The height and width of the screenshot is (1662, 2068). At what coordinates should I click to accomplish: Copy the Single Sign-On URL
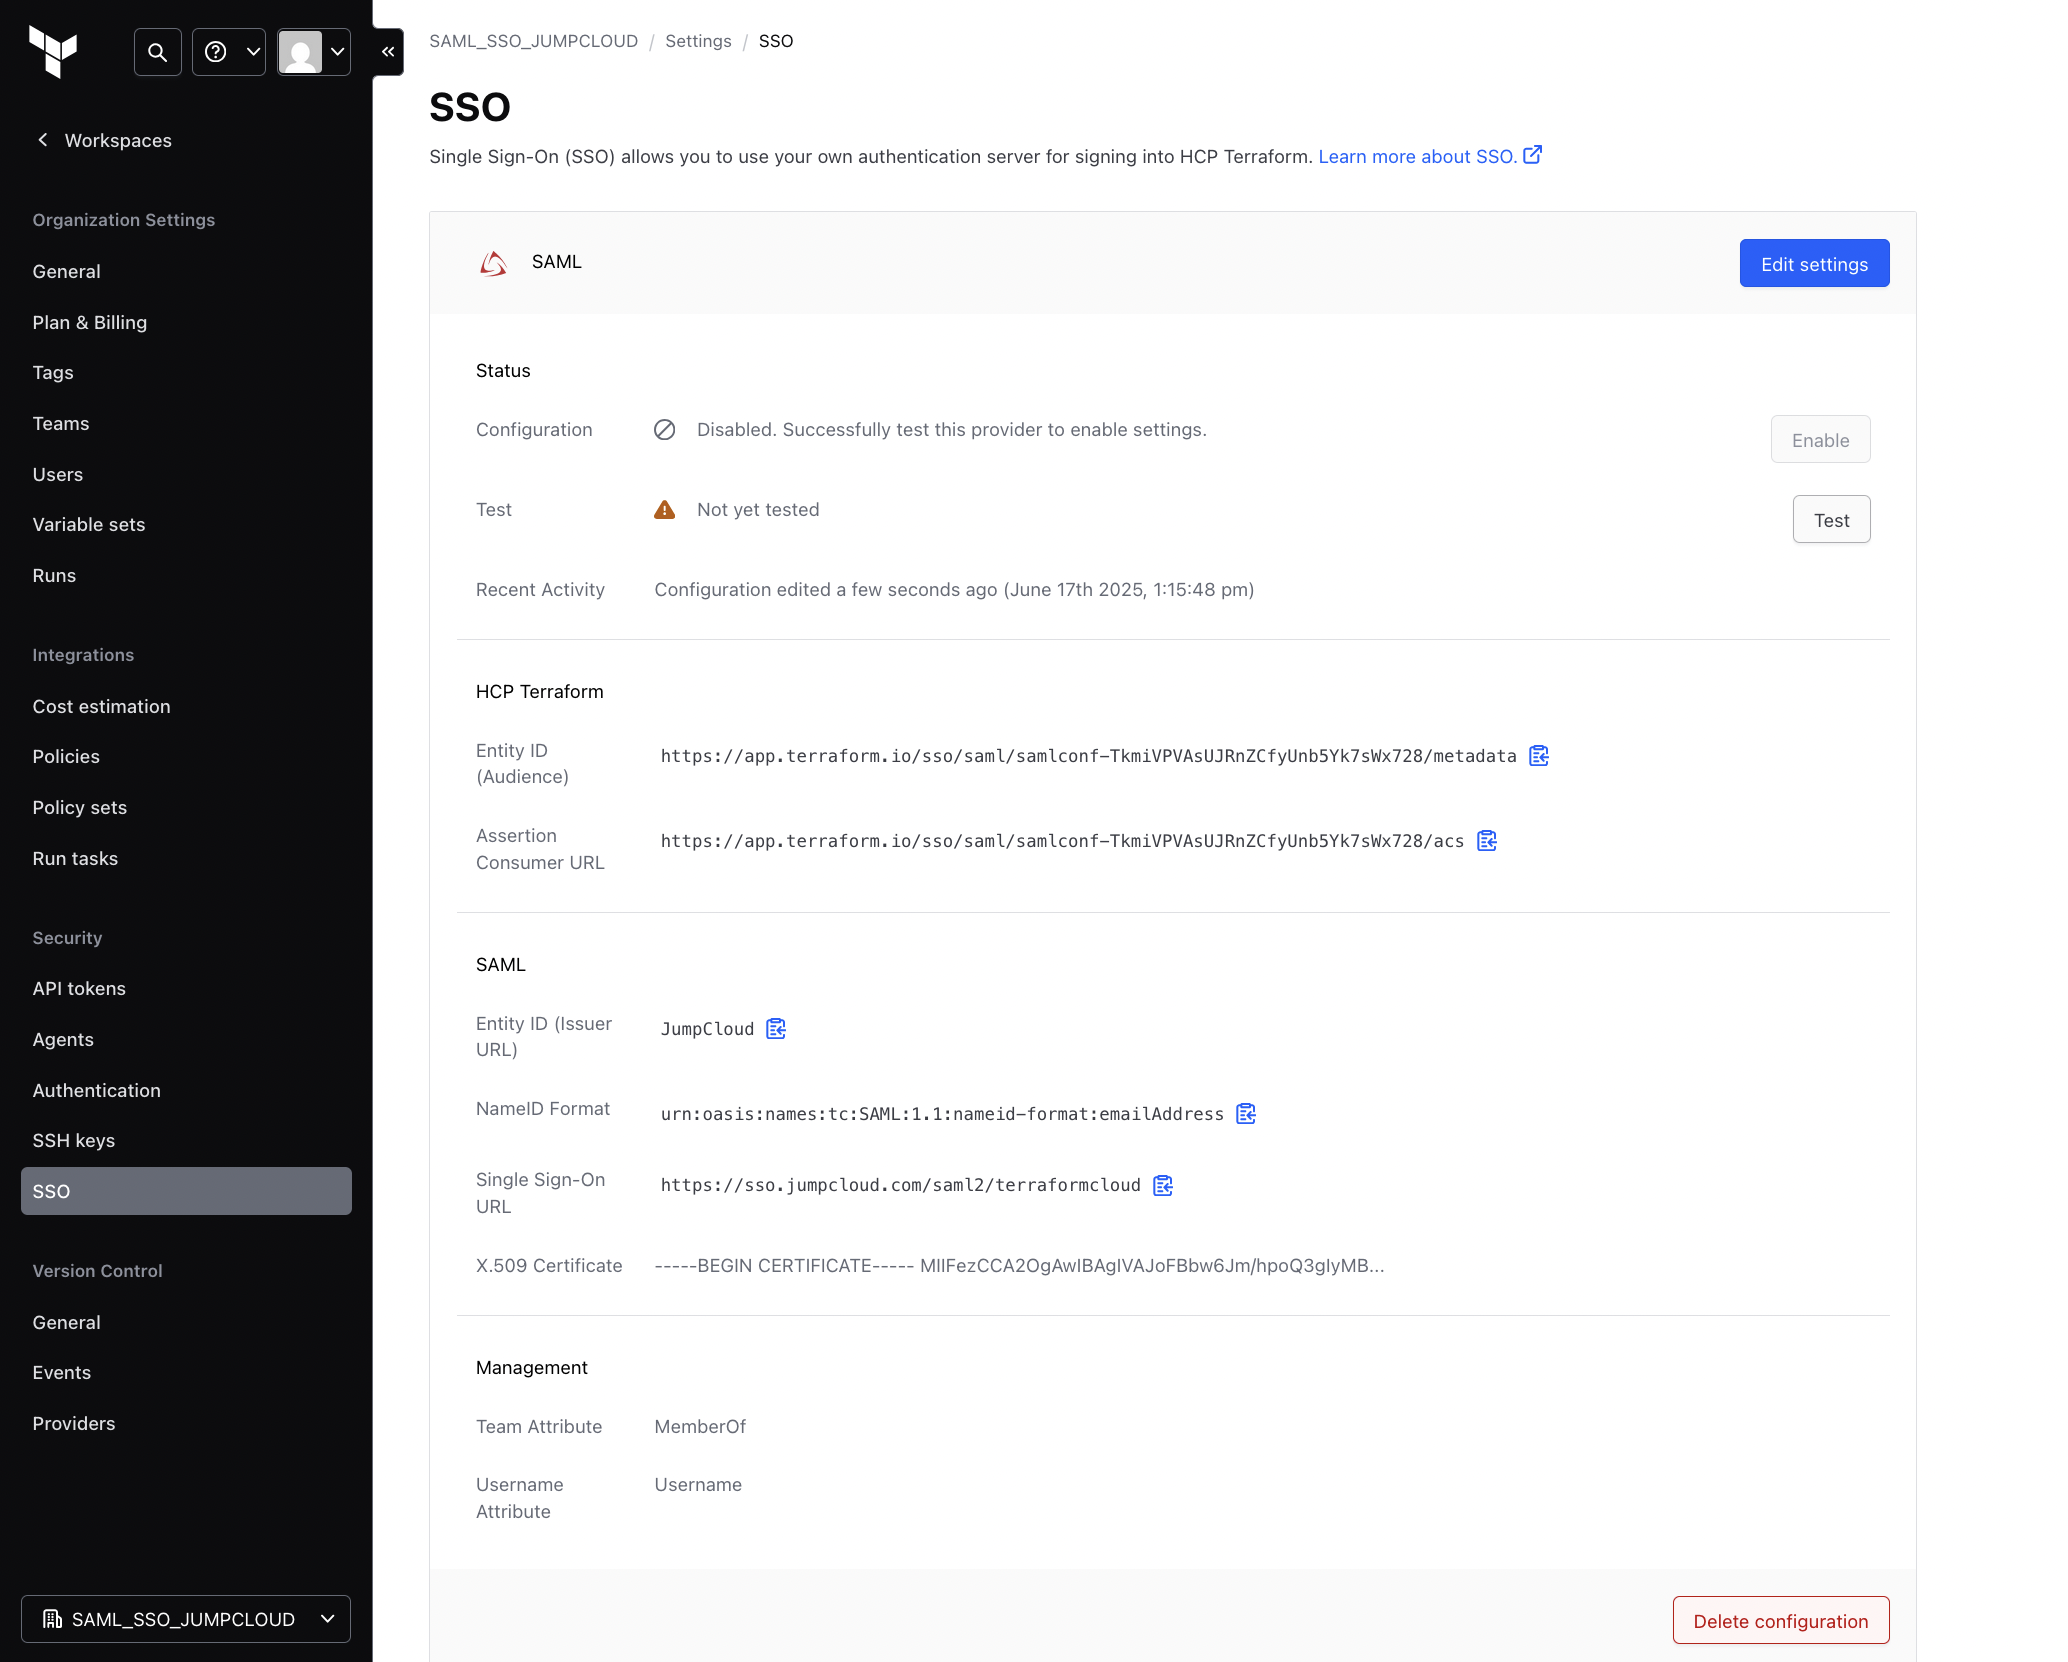[x=1163, y=1185]
